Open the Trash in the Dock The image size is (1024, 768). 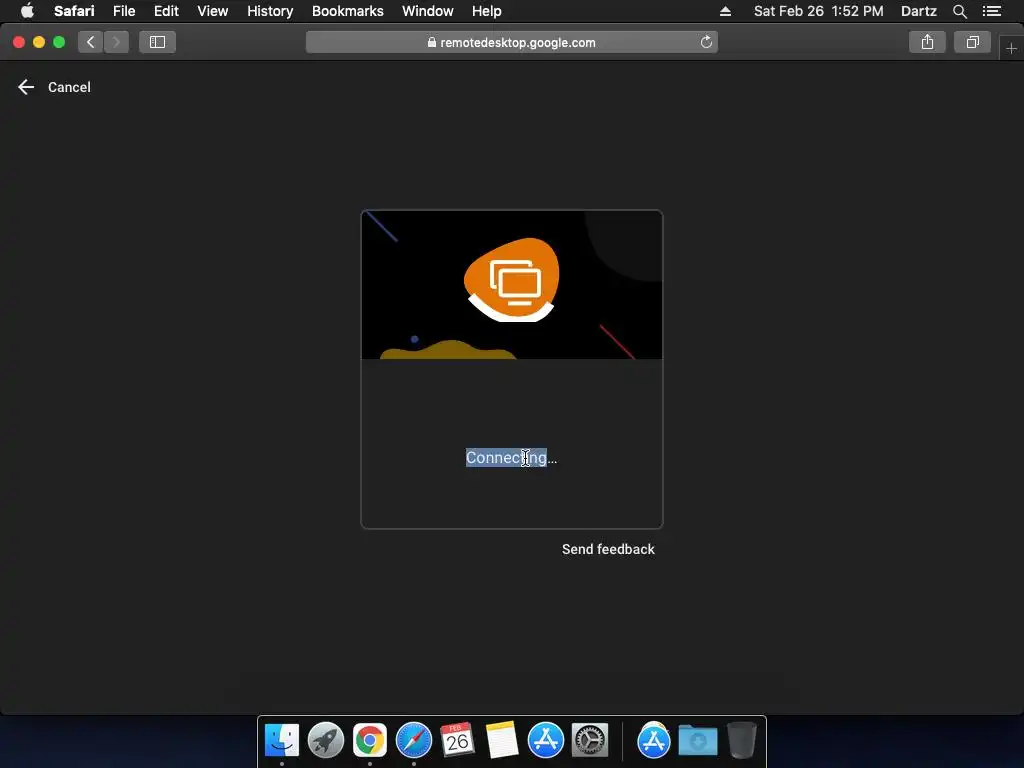pyautogui.click(x=742, y=740)
